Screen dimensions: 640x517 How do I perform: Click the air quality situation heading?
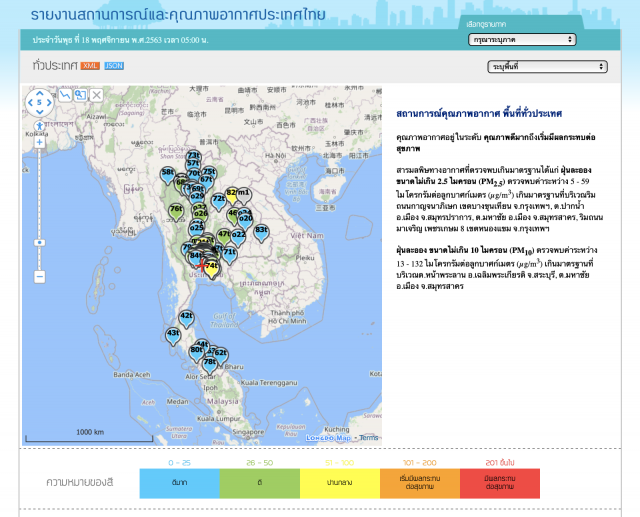(479, 113)
